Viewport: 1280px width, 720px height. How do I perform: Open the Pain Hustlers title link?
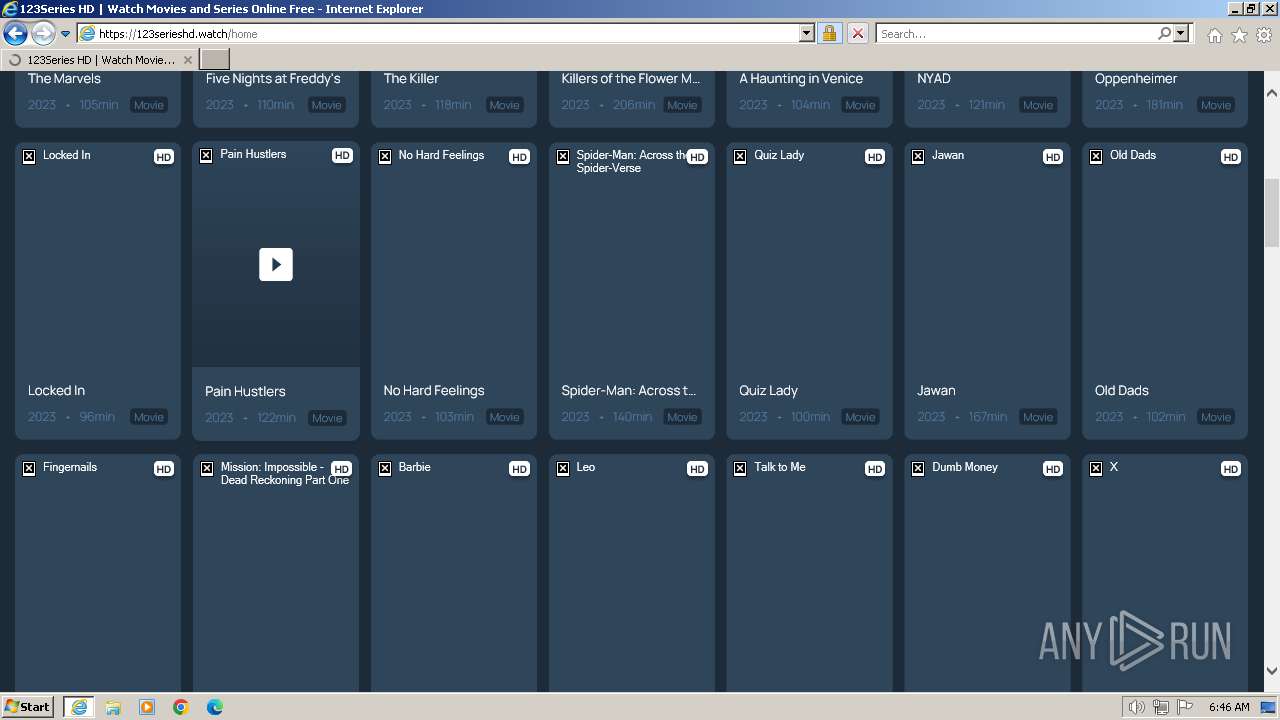click(x=245, y=391)
